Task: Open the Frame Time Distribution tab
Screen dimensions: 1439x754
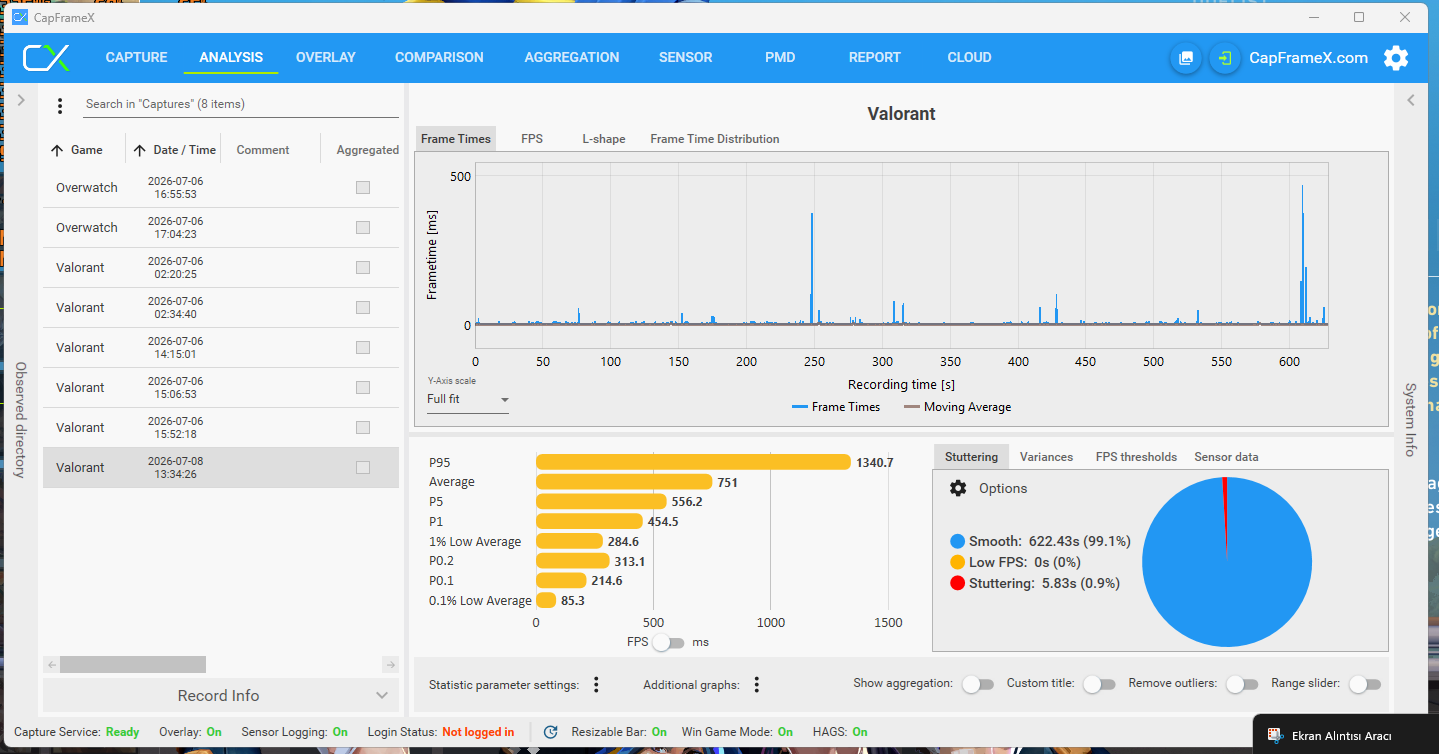Action: [715, 139]
